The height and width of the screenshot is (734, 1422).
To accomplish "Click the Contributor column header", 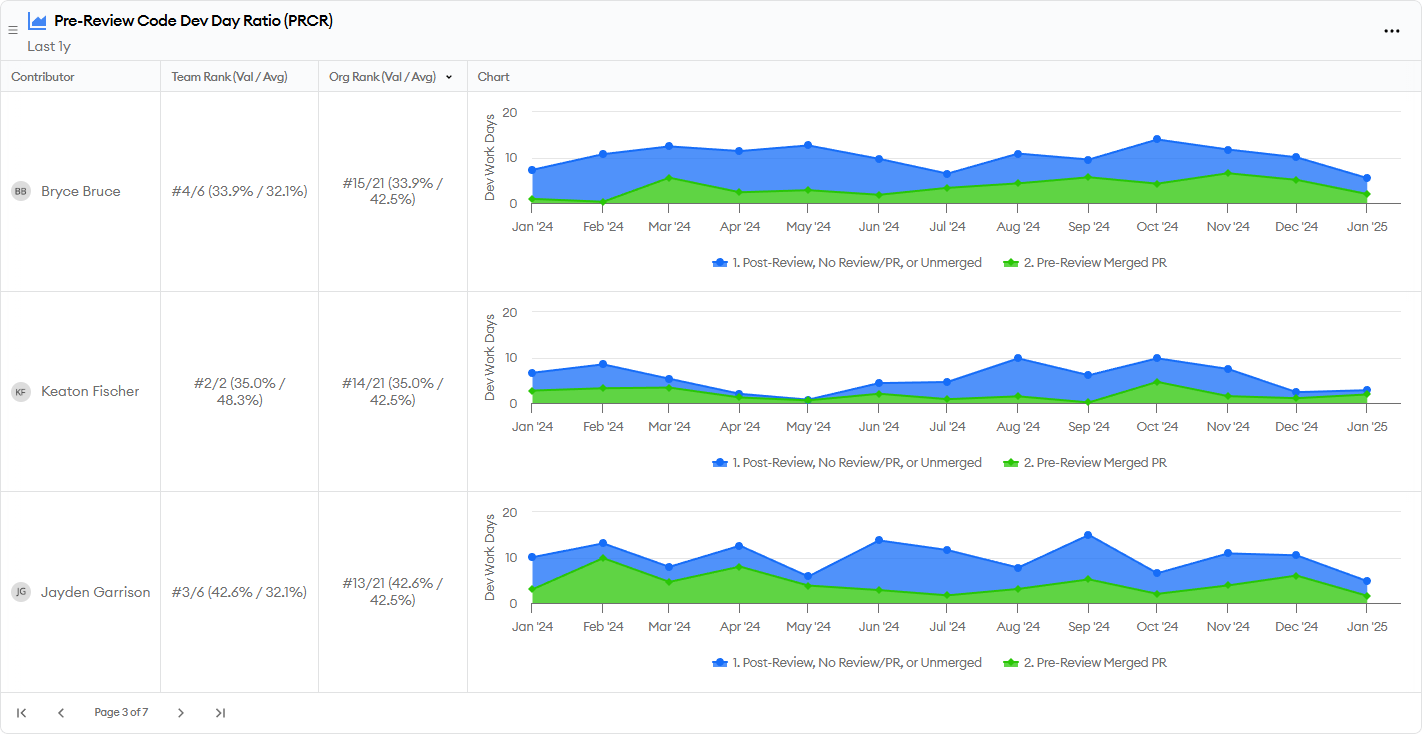I will [43, 77].
